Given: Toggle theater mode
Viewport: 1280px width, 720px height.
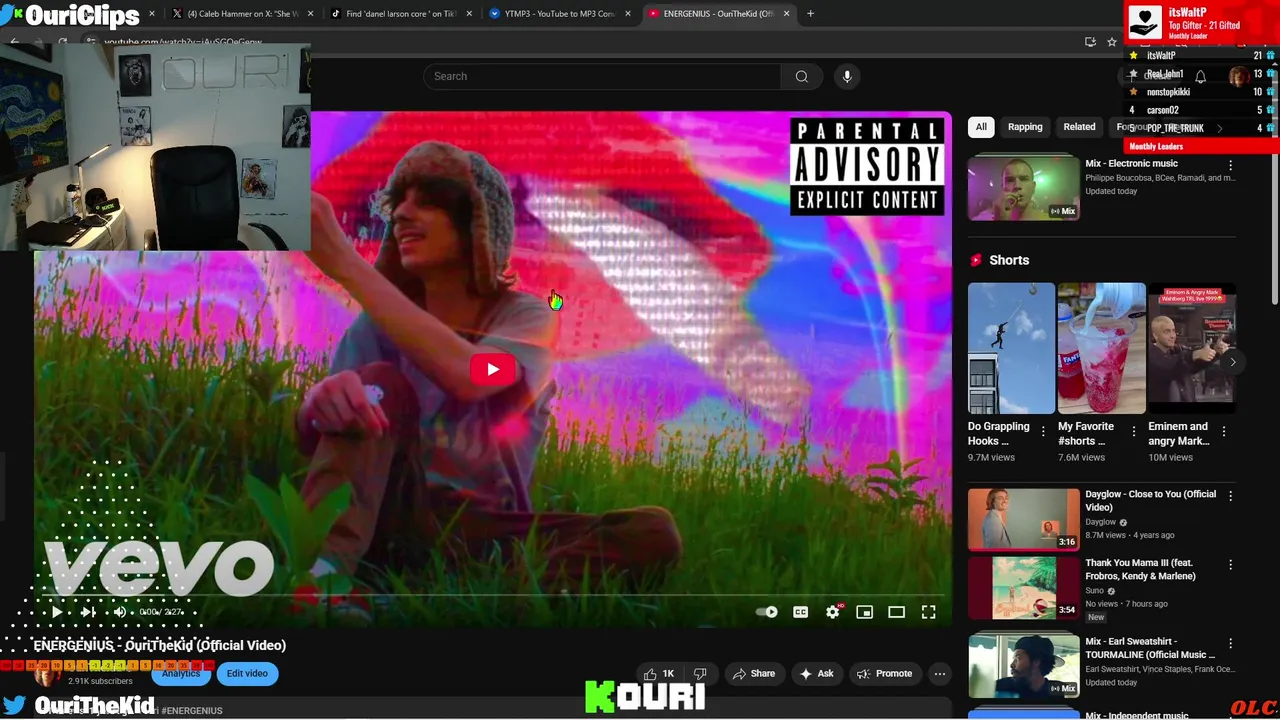Looking at the screenshot, I should coord(896,612).
